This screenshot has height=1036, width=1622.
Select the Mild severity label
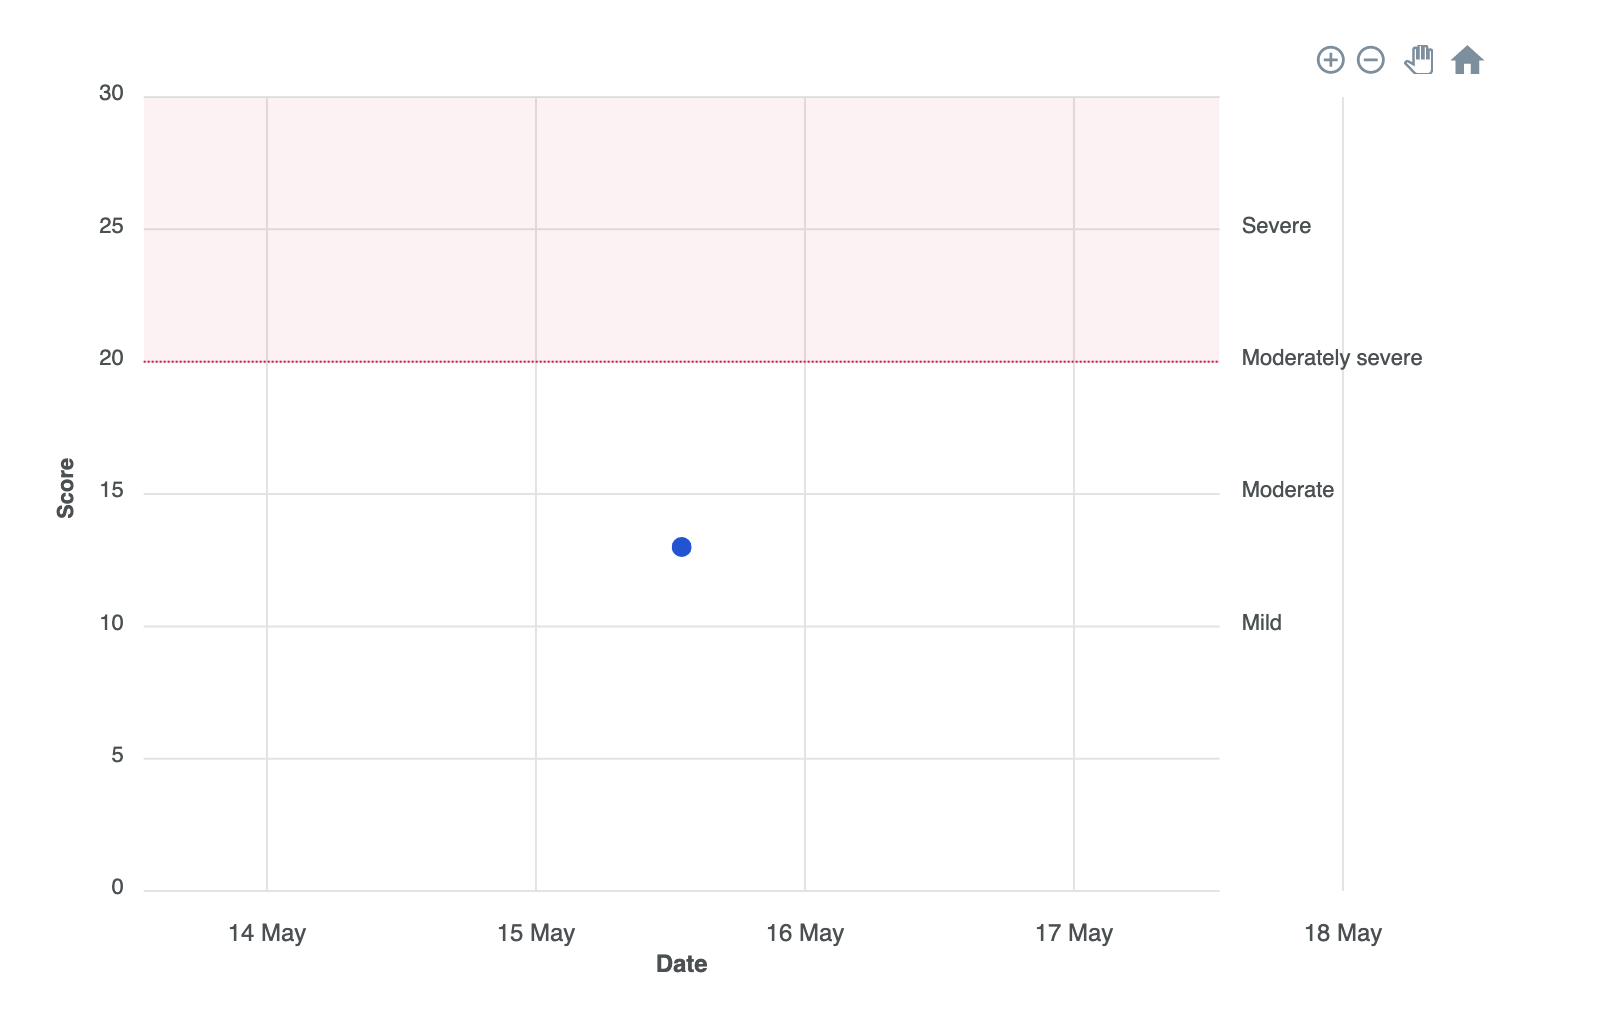1261,622
